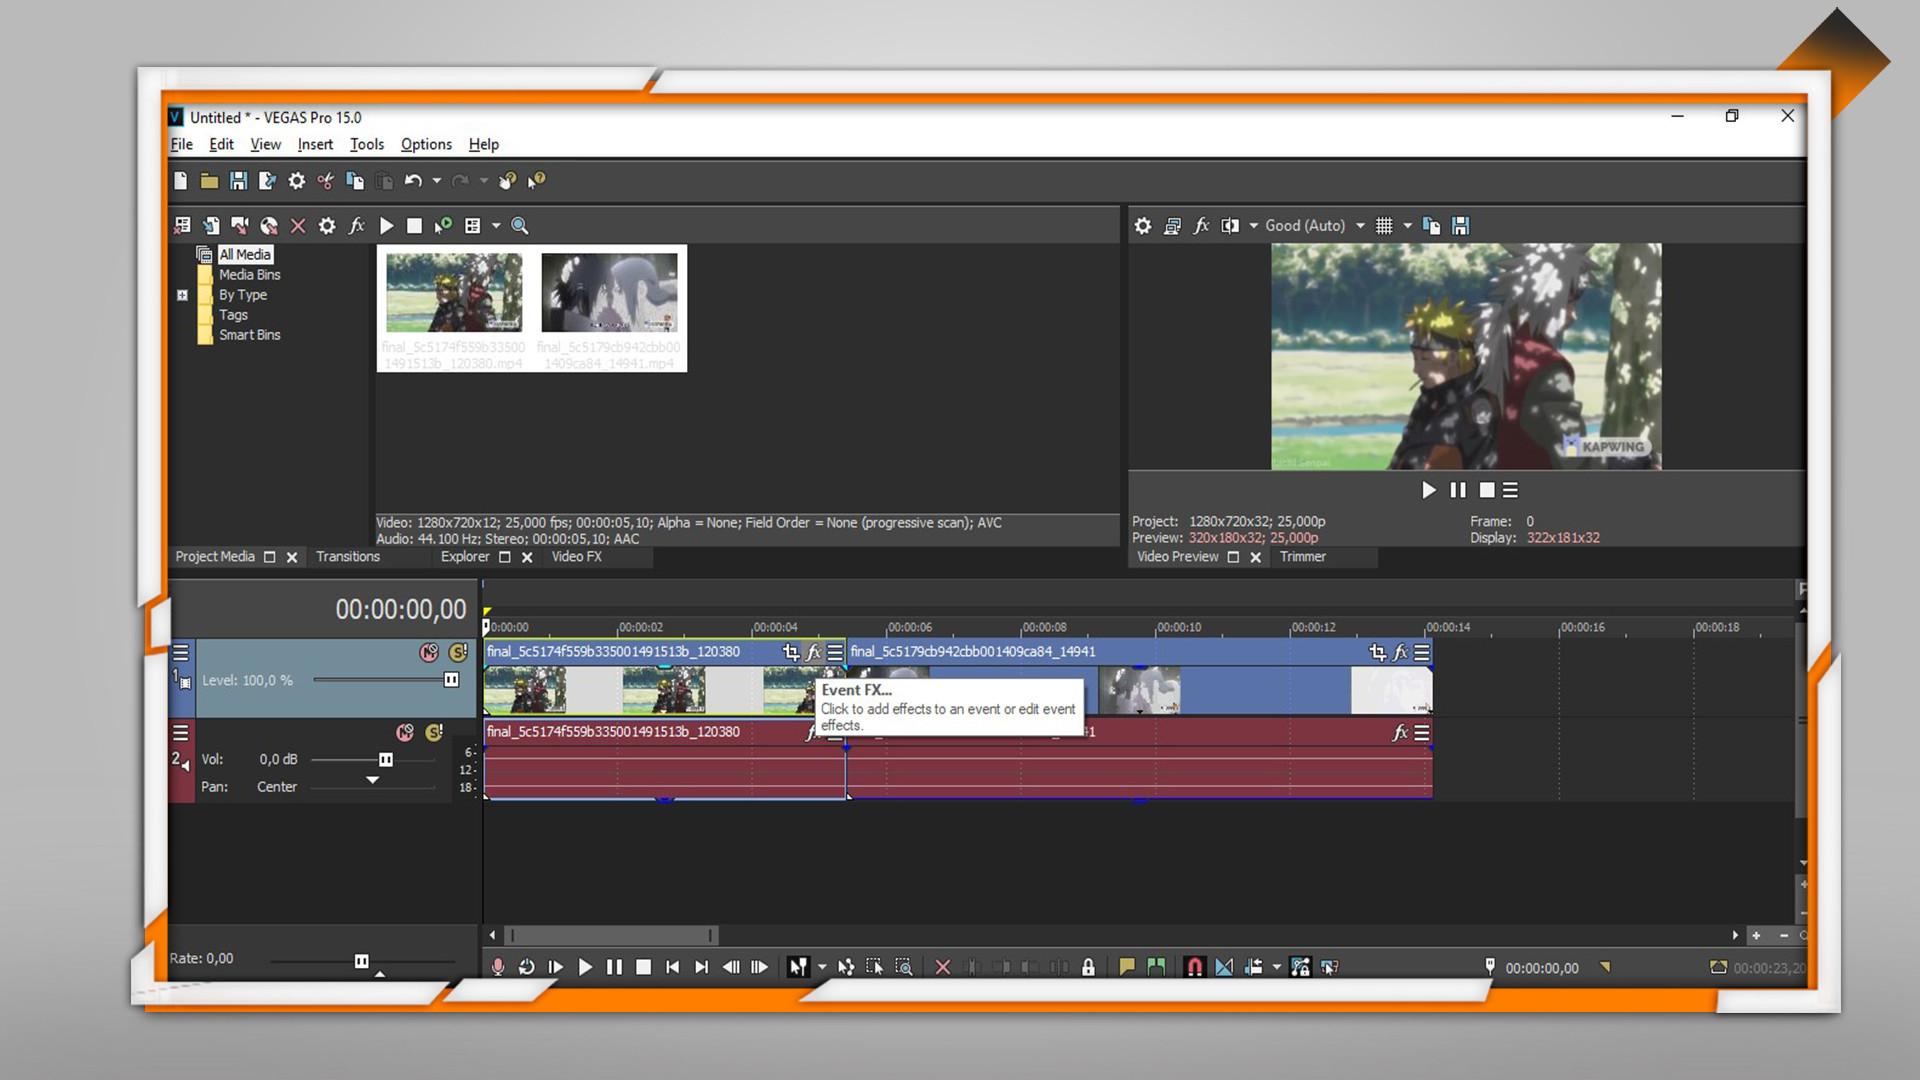Toggle loop playback in transport bar

526,967
